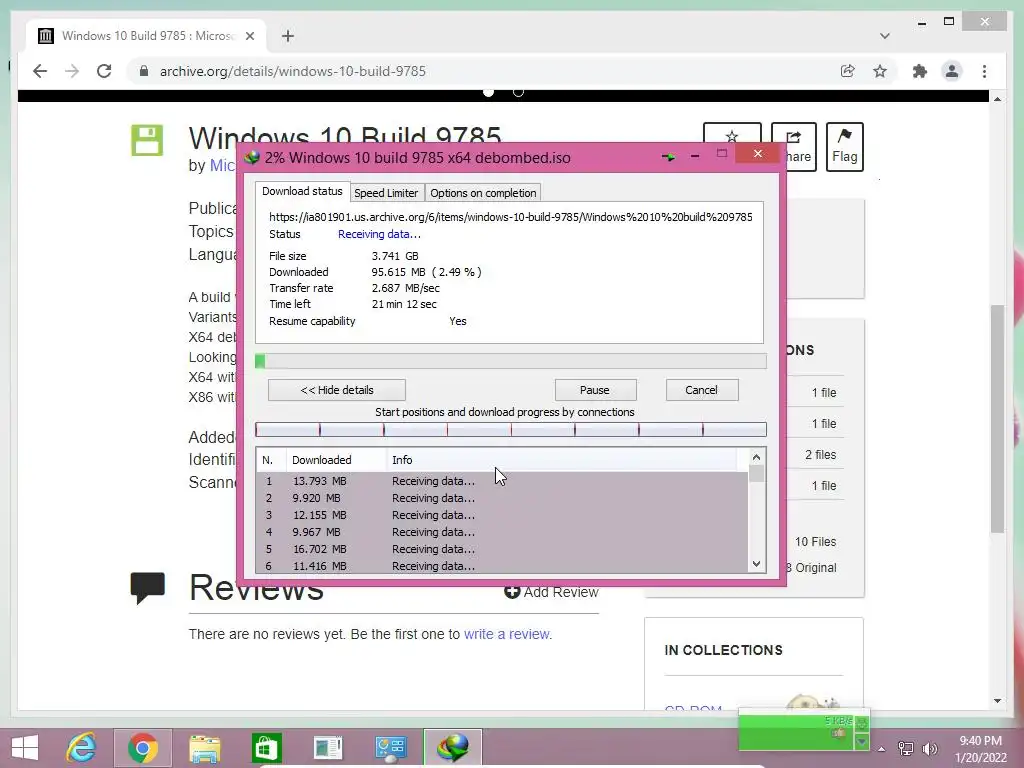Open the Chrome three-dot menu
1024x768 pixels.
984,71
